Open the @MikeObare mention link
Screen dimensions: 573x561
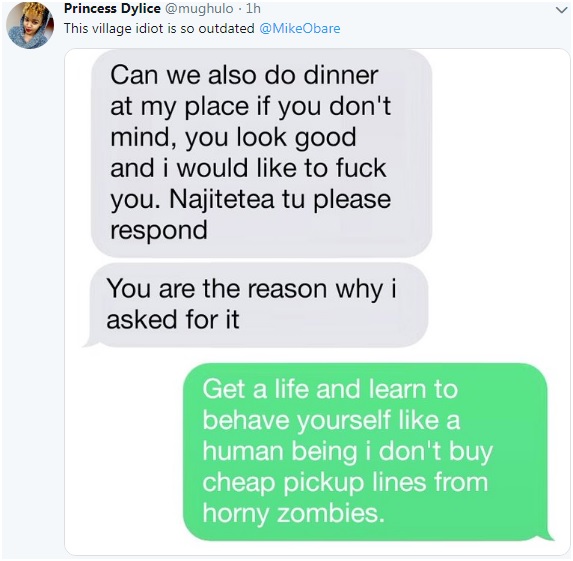coord(300,29)
